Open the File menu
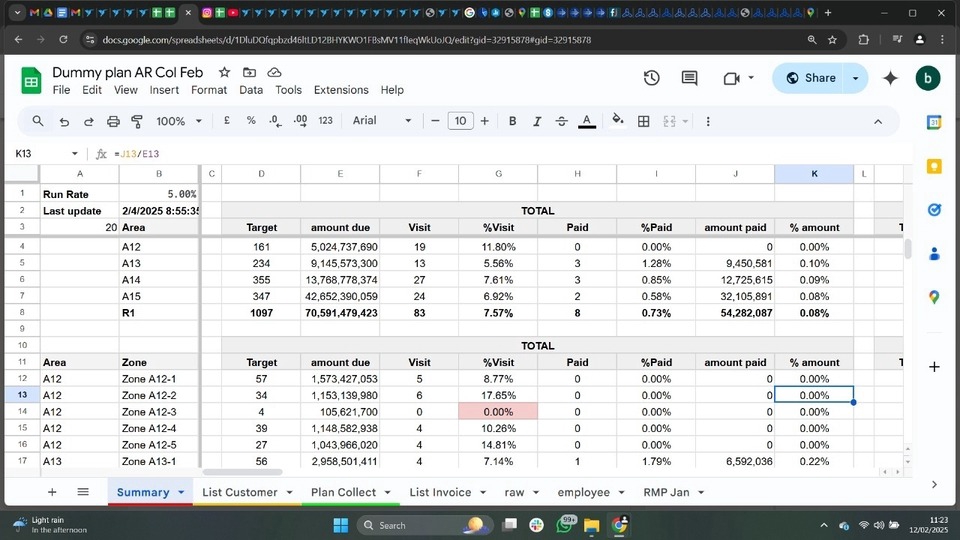Viewport: 960px width, 540px height. pos(61,90)
